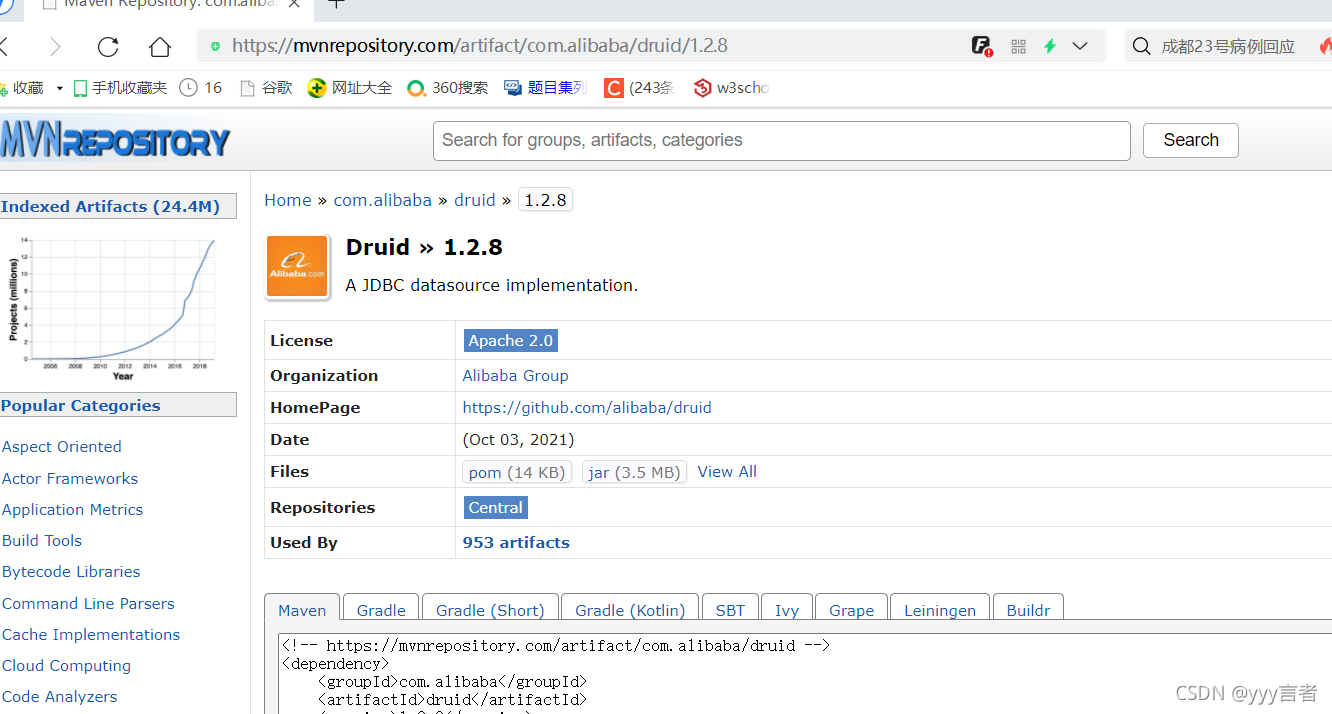
Task: Focus the groups, artifacts, categories search box
Action: click(781, 141)
